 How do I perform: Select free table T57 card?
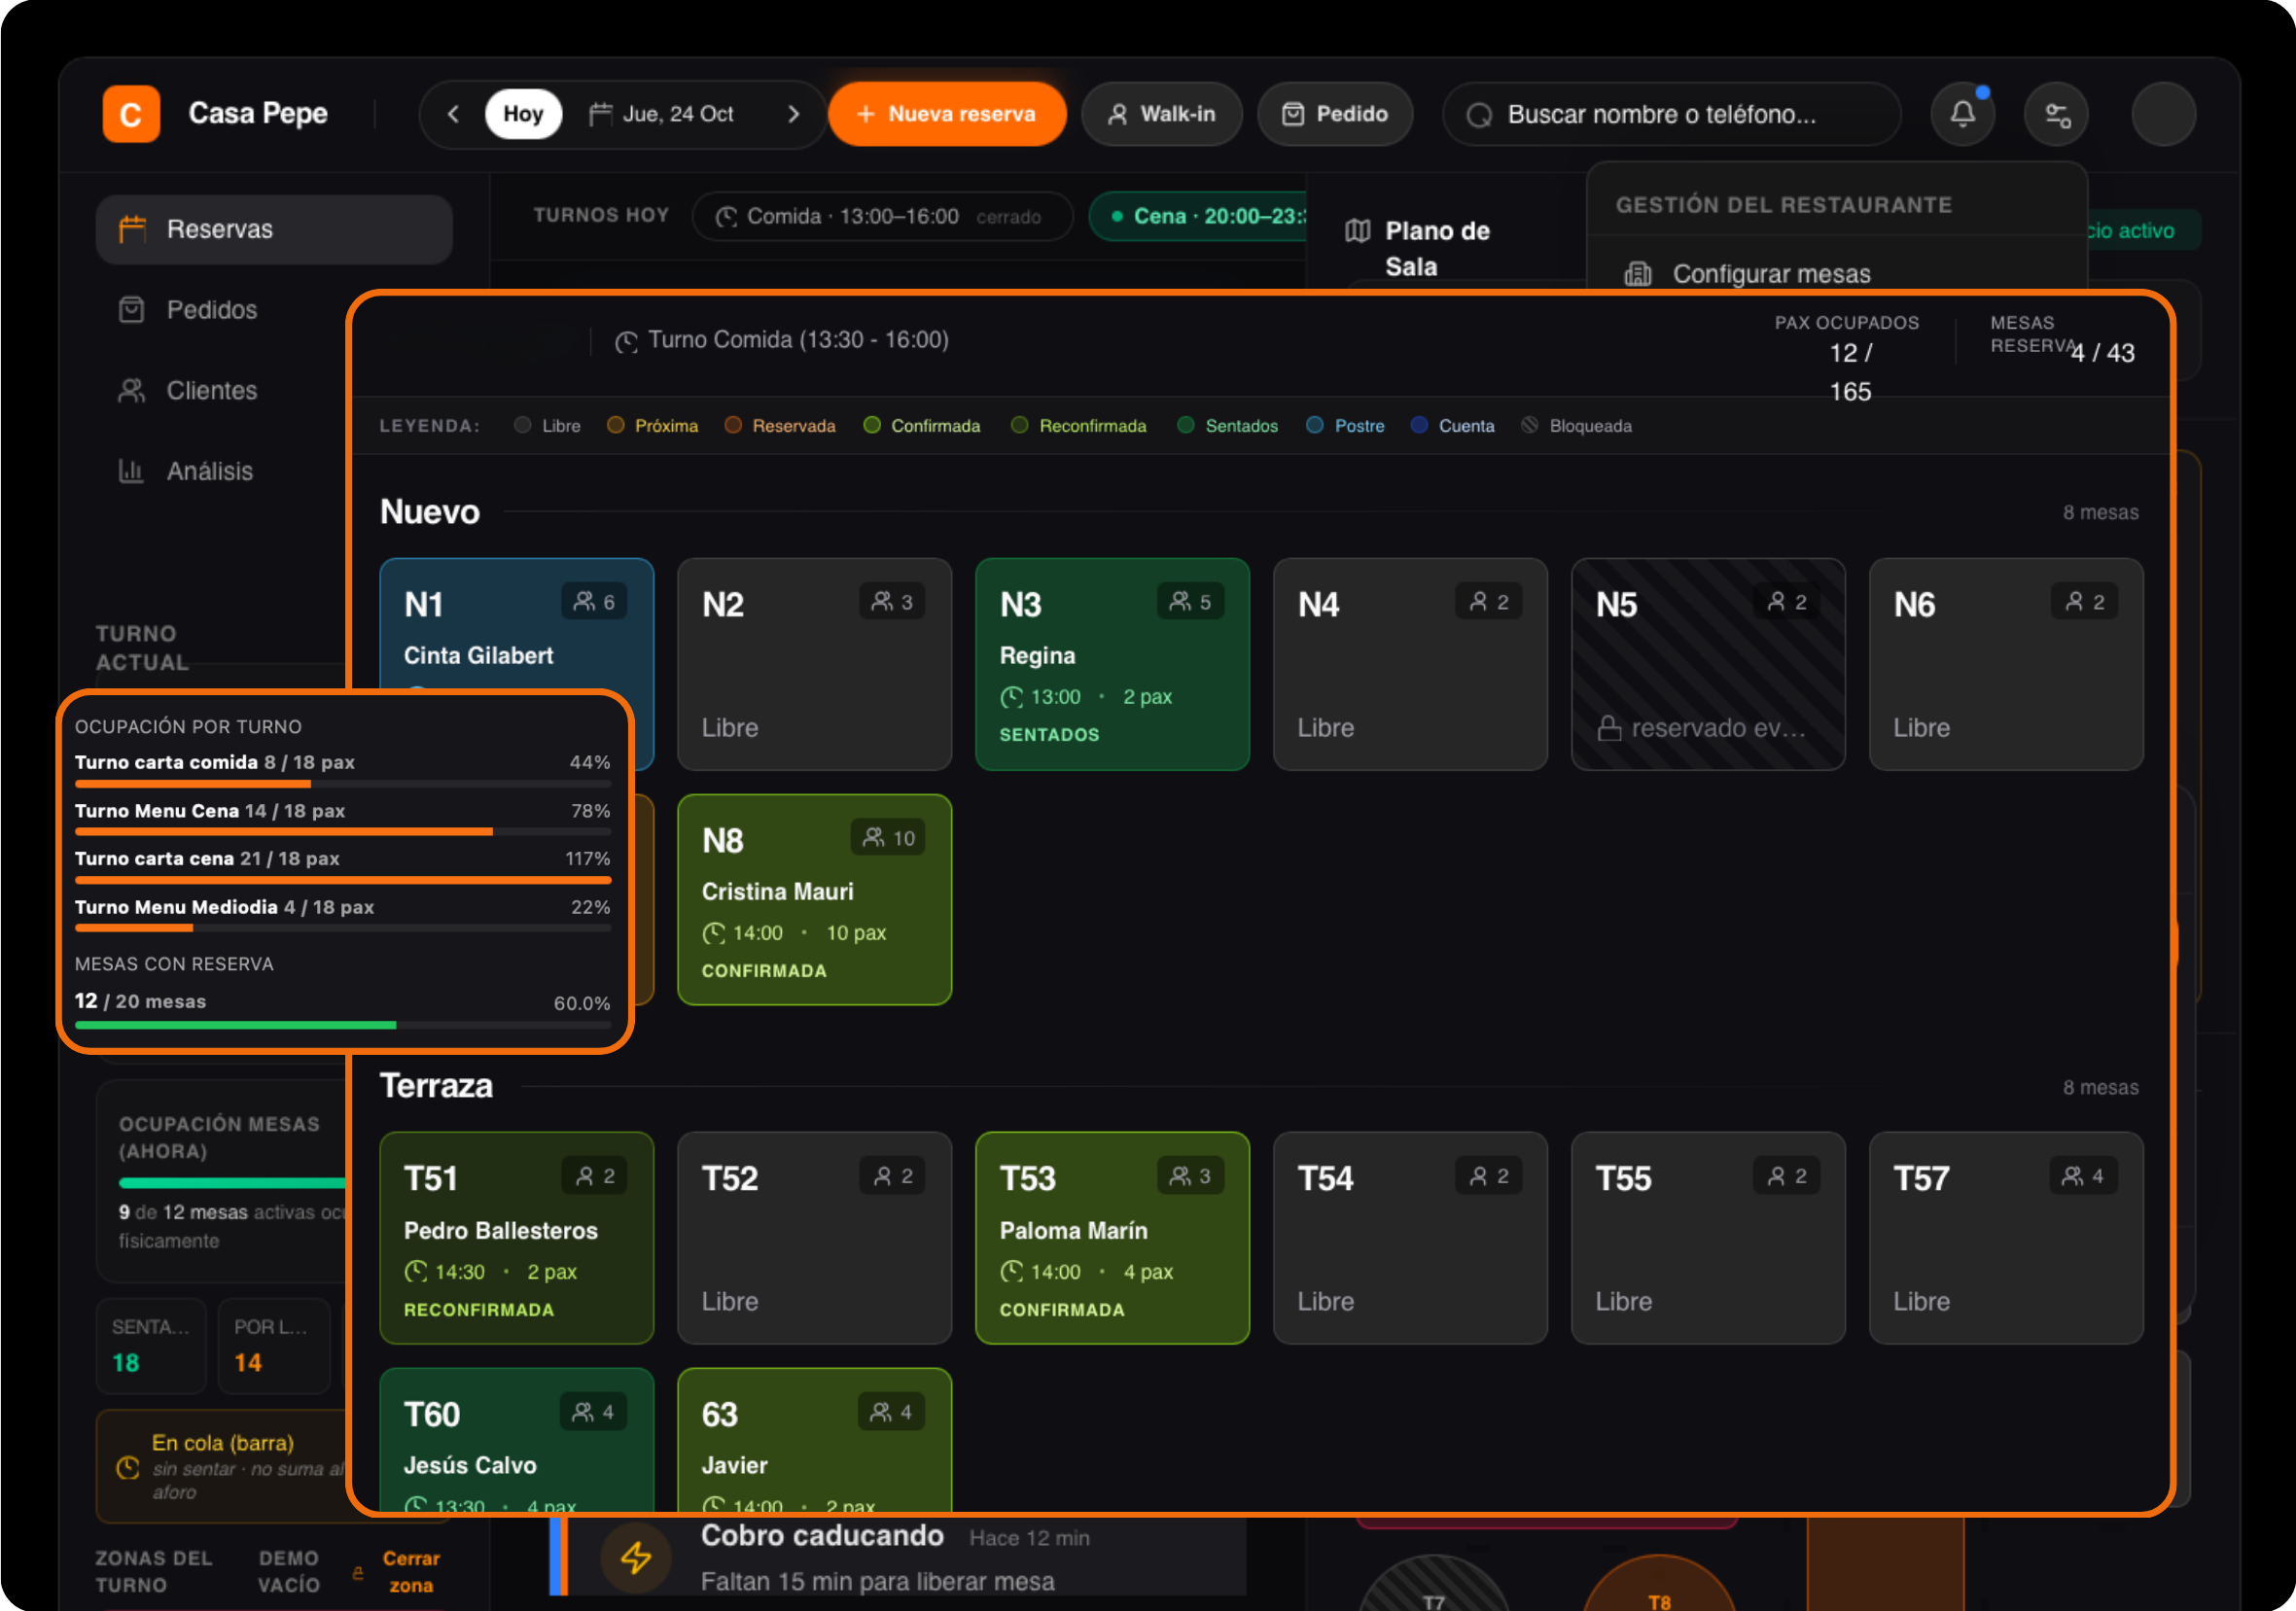click(2006, 1238)
